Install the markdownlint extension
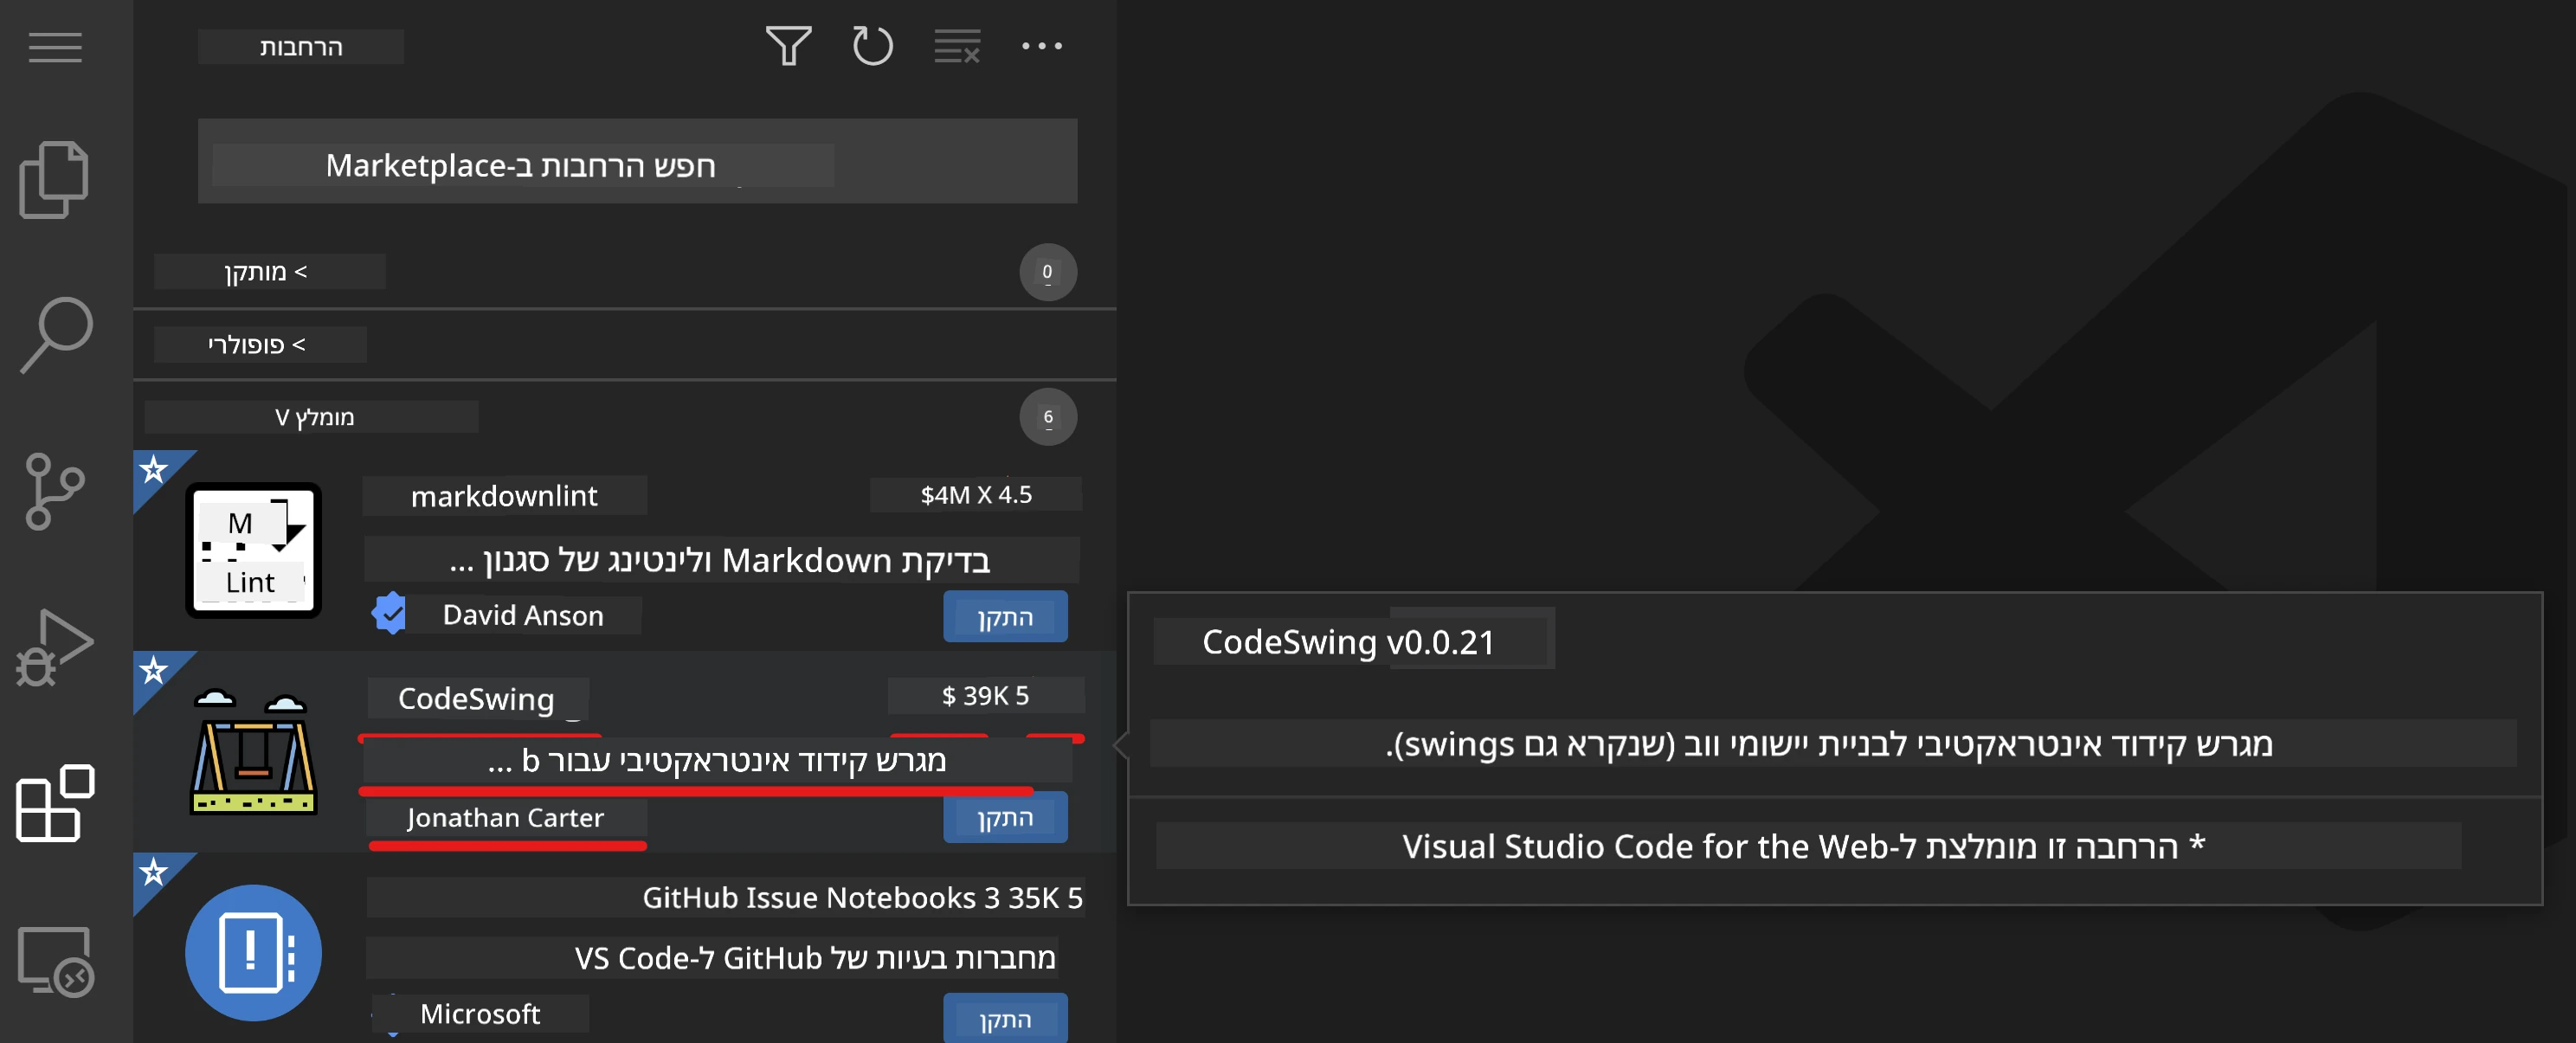 pyautogui.click(x=1005, y=617)
